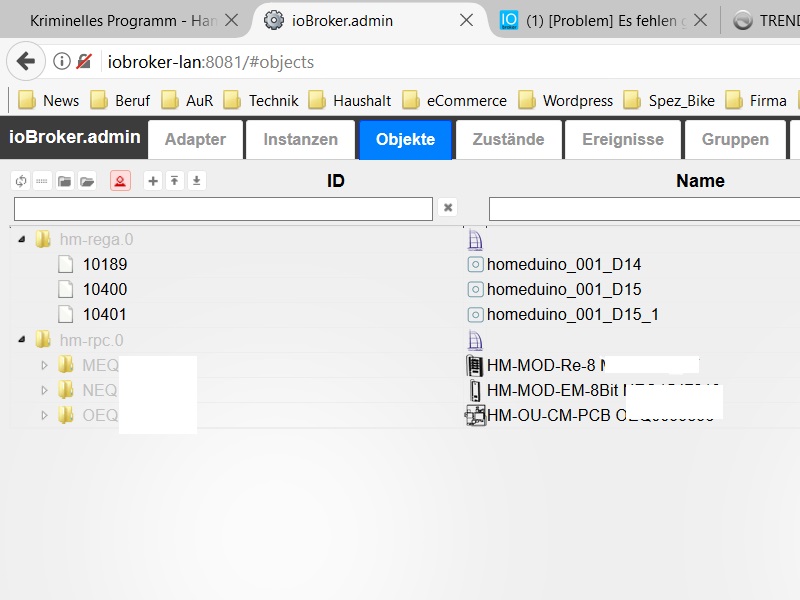800x600 pixels.
Task: Open the Gruppen tab
Action: (x=735, y=140)
